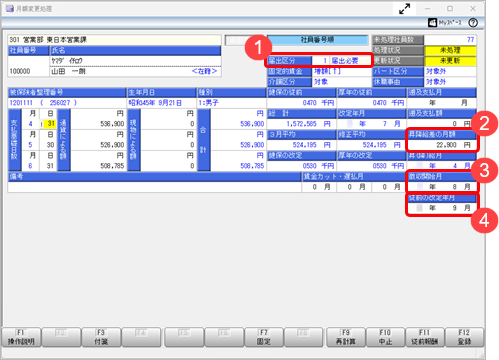499x360 pixels.
Task: Click June 通貨による額 field 508,785
Action: click(x=98, y=166)
